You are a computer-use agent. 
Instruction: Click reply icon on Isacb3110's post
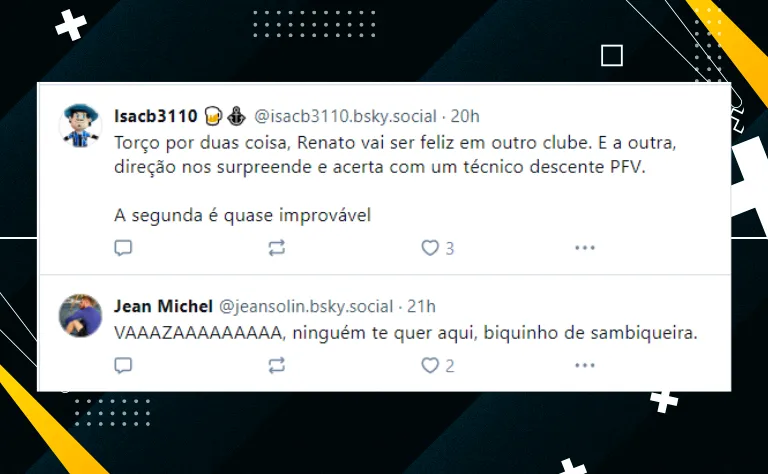click(123, 248)
